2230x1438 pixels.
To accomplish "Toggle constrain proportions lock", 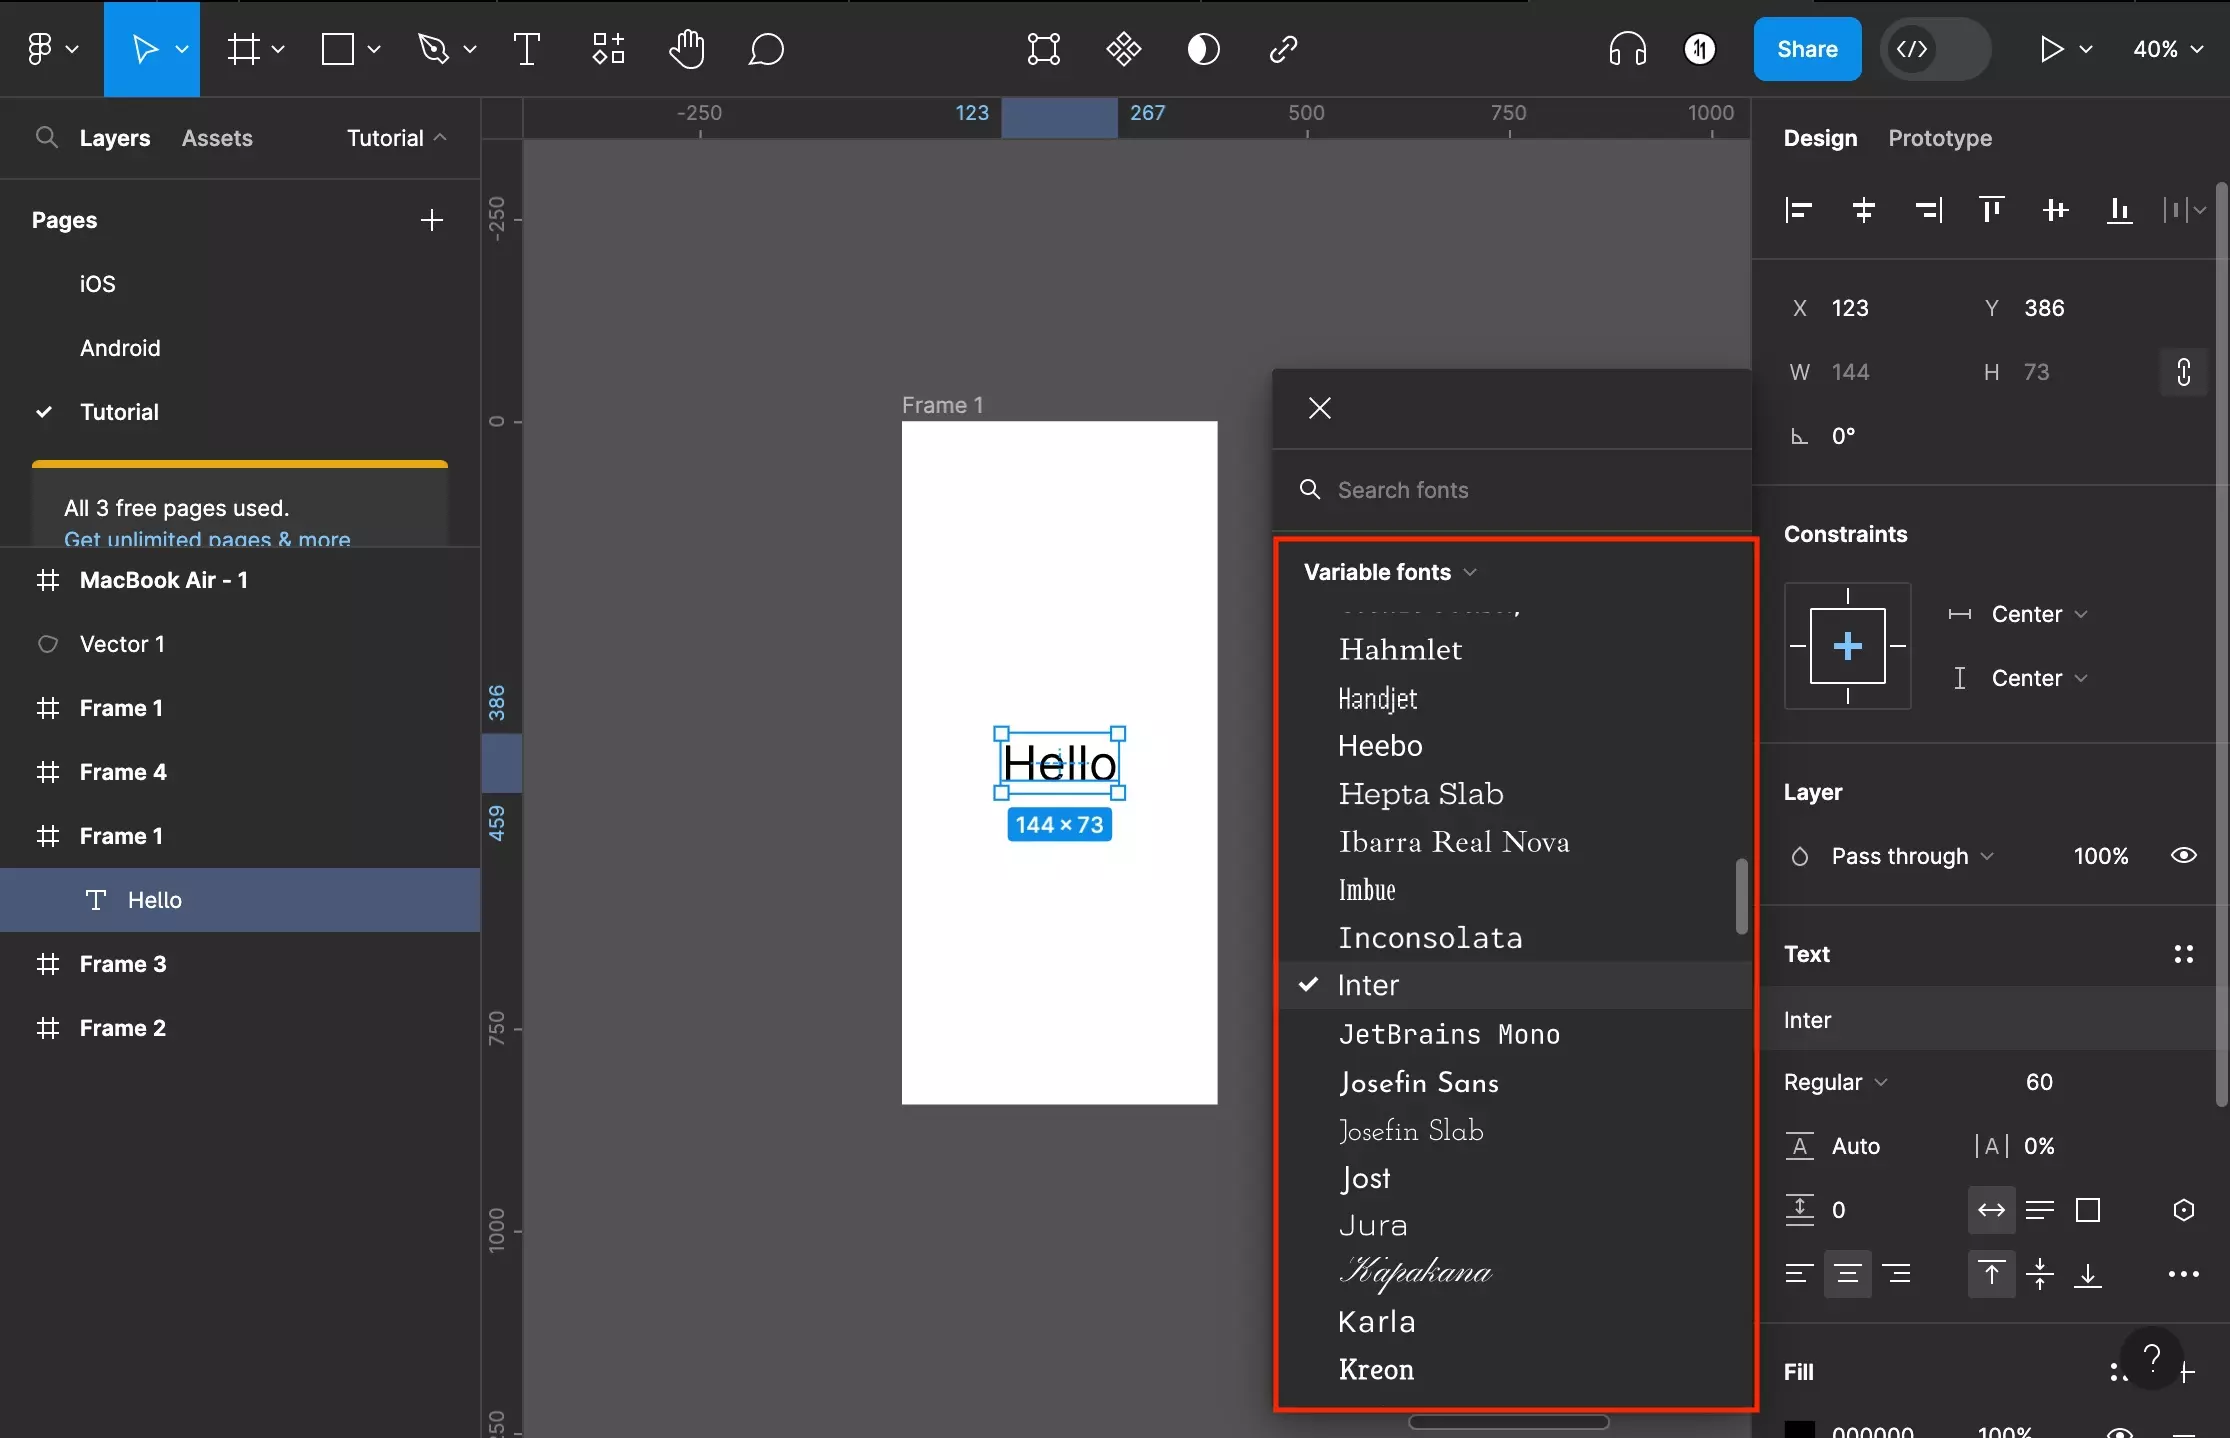I will click(x=2184, y=372).
